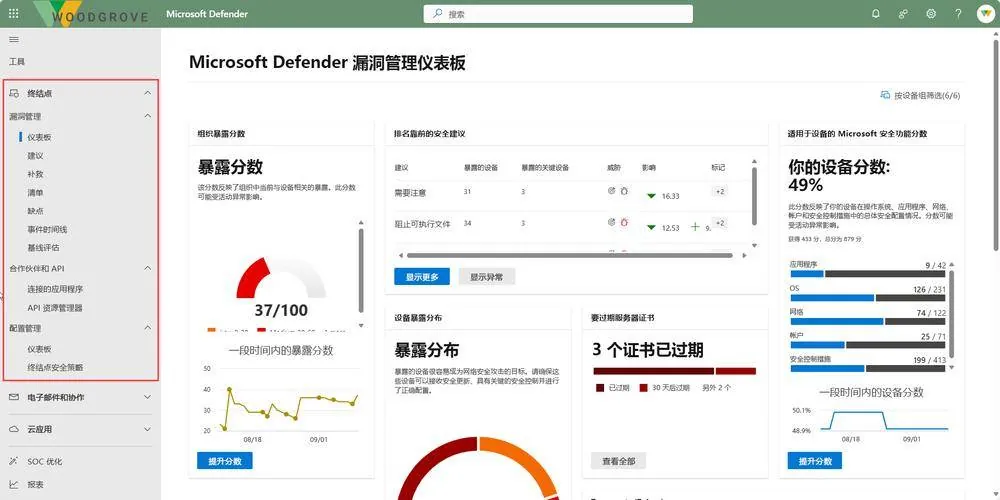Viewport: 1000px width, 500px height.
Task: Open the help question mark icon
Action: pyautogui.click(x=958, y=13)
